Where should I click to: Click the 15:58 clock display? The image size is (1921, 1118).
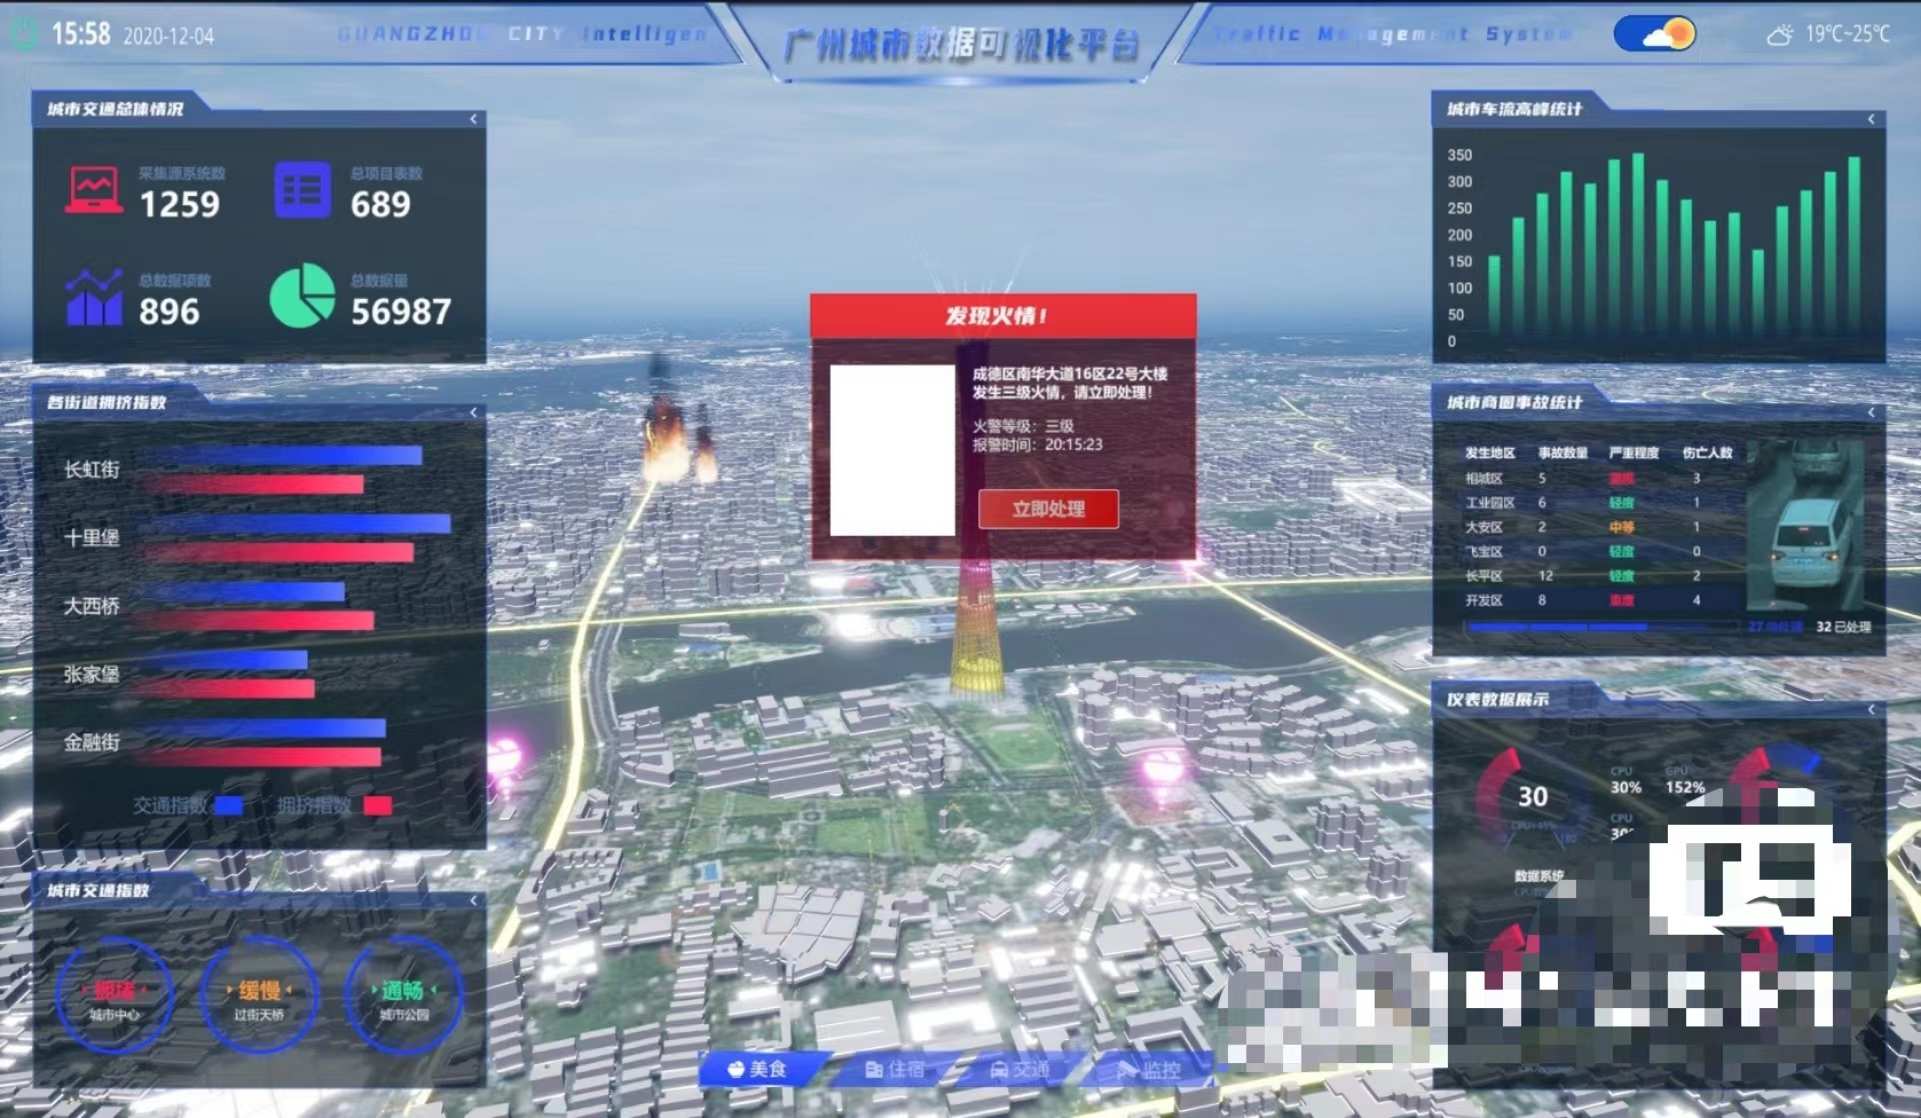tap(81, 35)
